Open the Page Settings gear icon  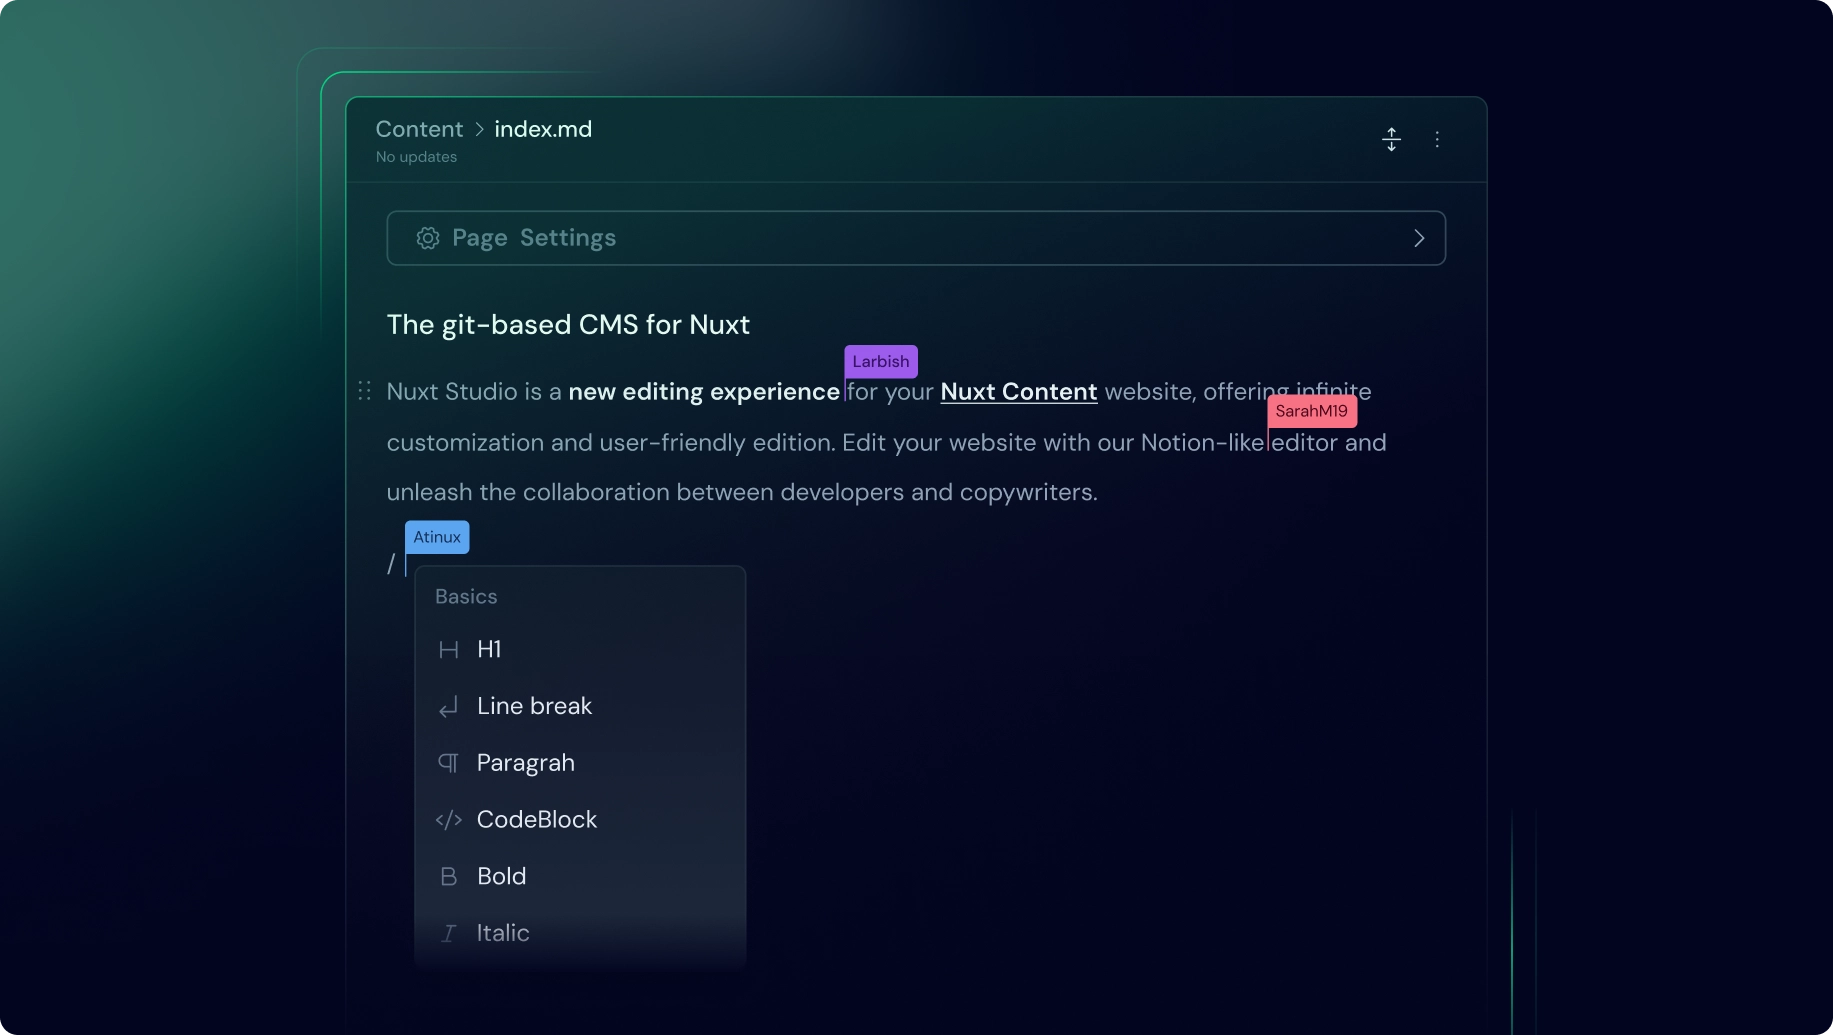tap(427, 238)
